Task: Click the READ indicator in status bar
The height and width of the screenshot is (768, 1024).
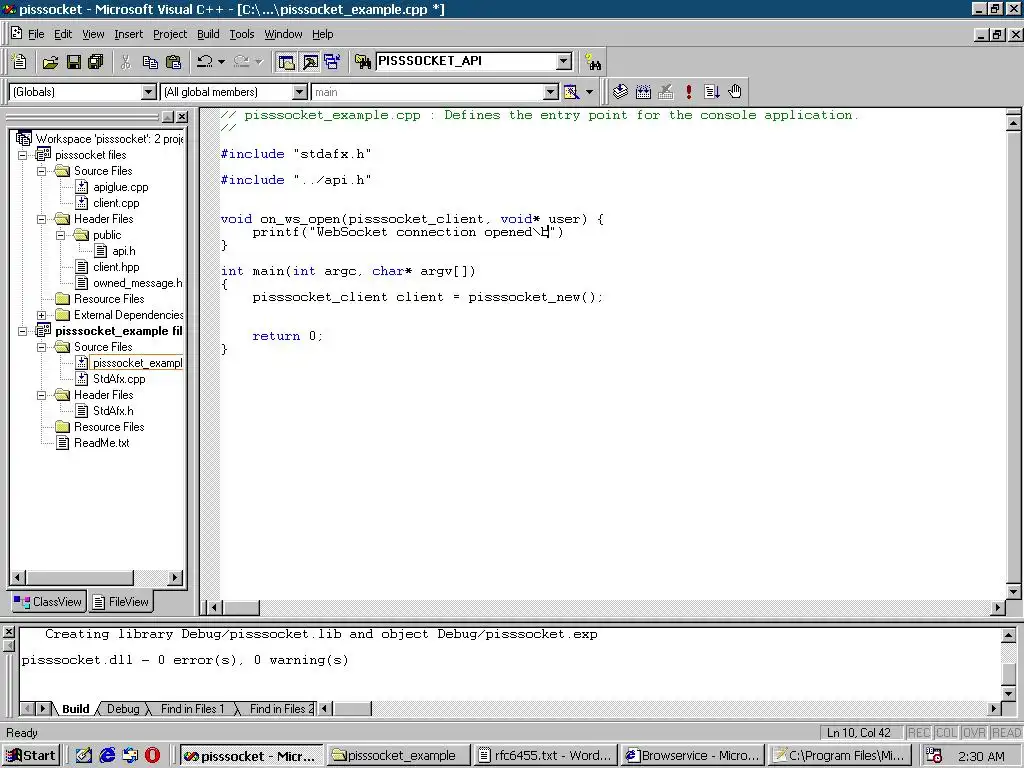Action: (x=1006, y=733)
